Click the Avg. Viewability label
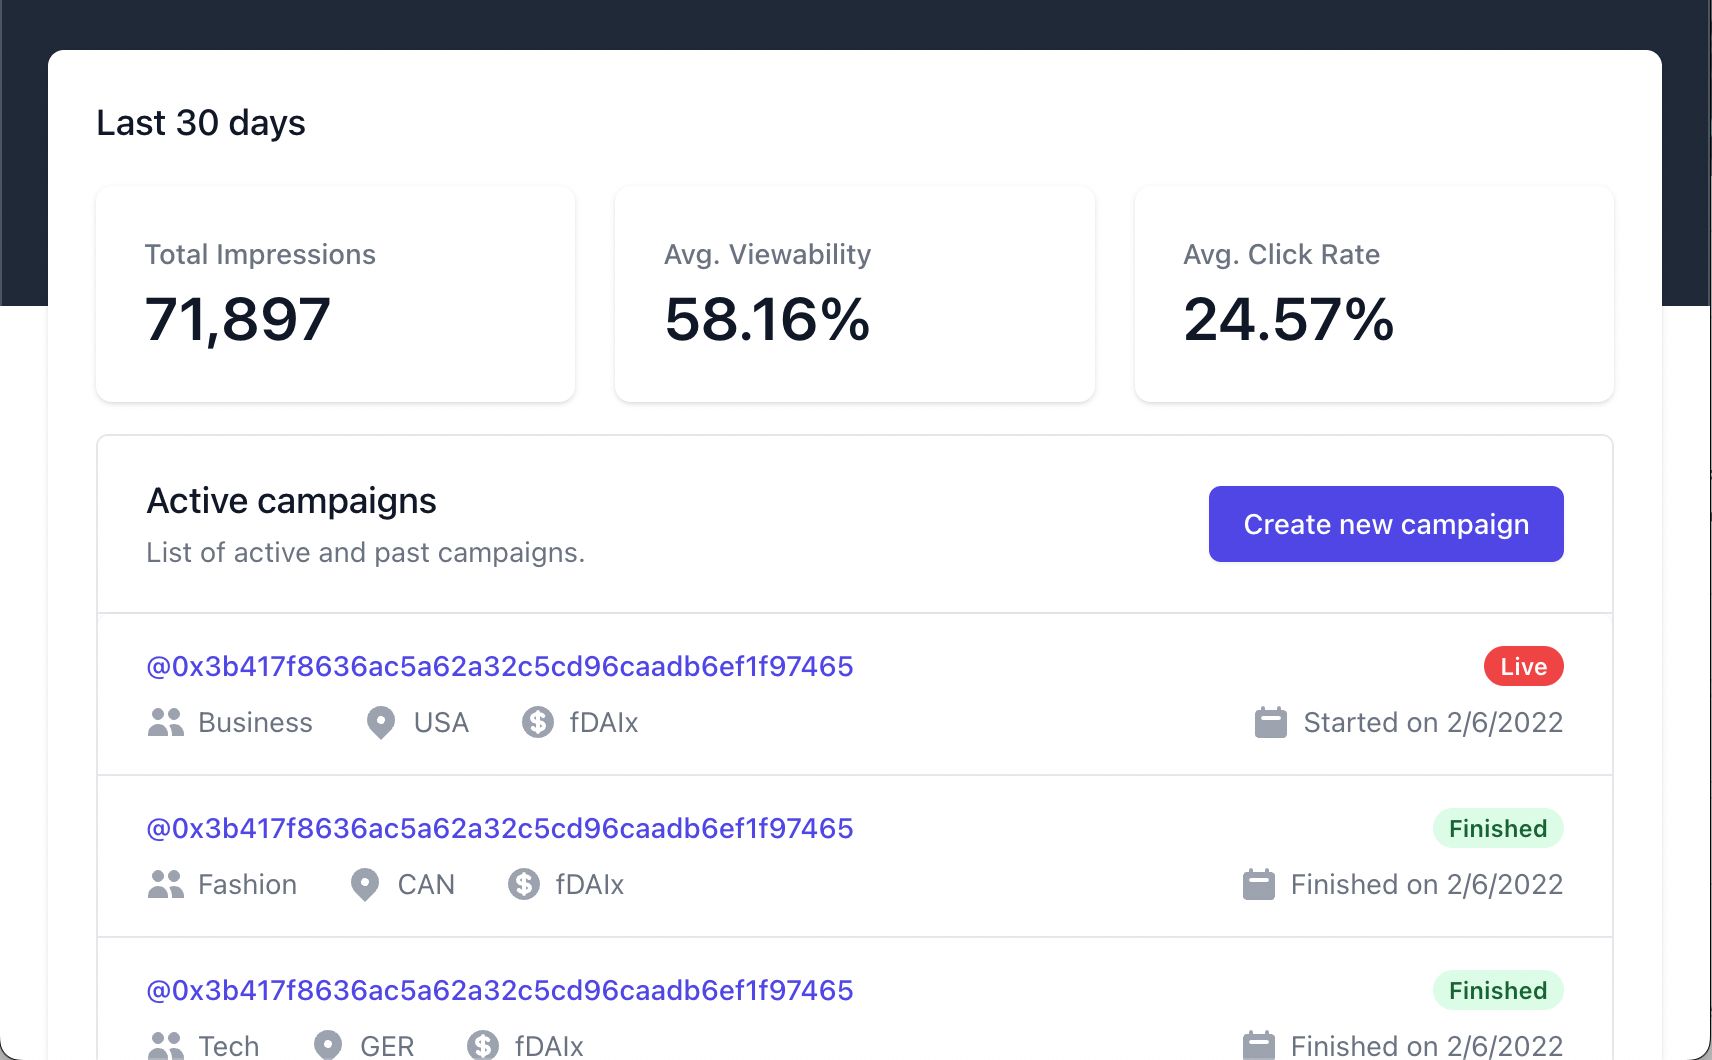Screen dimensions: 1712x1060 pyautogui.click(x=767, y=254)
